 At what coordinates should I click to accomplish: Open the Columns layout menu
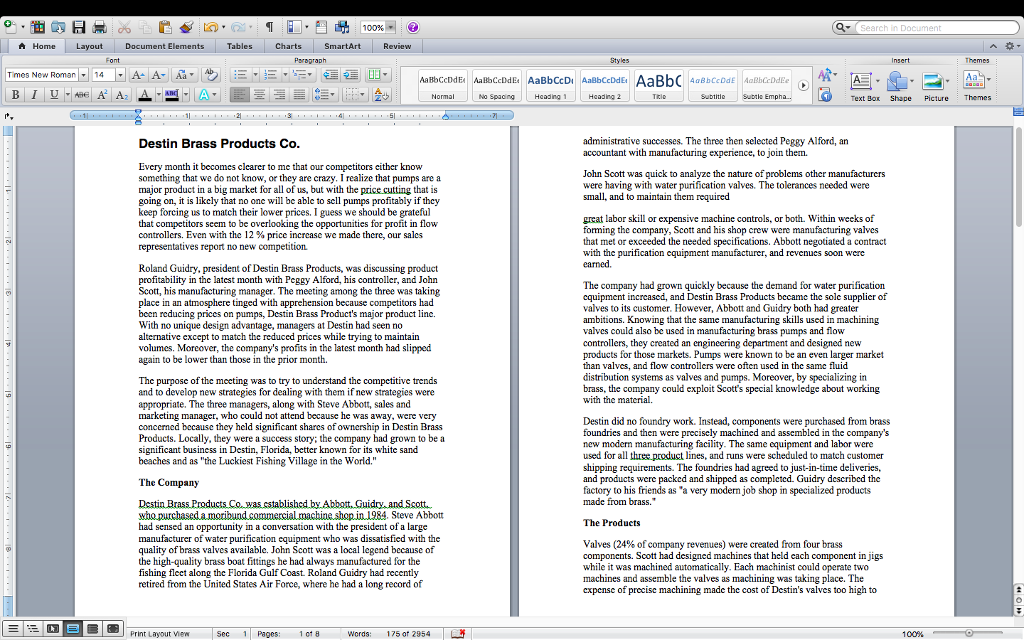pyautogui.click(x=377, y=75)
